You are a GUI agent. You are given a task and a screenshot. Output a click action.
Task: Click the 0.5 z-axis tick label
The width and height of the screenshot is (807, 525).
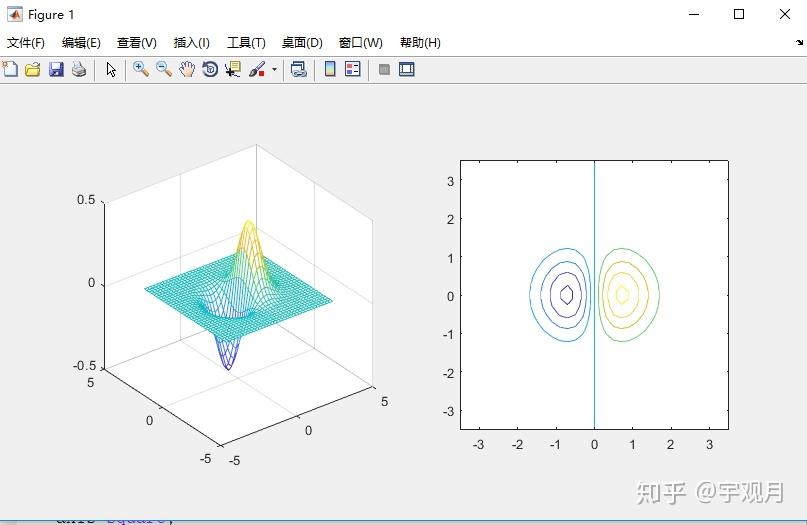tap(86, 200)
